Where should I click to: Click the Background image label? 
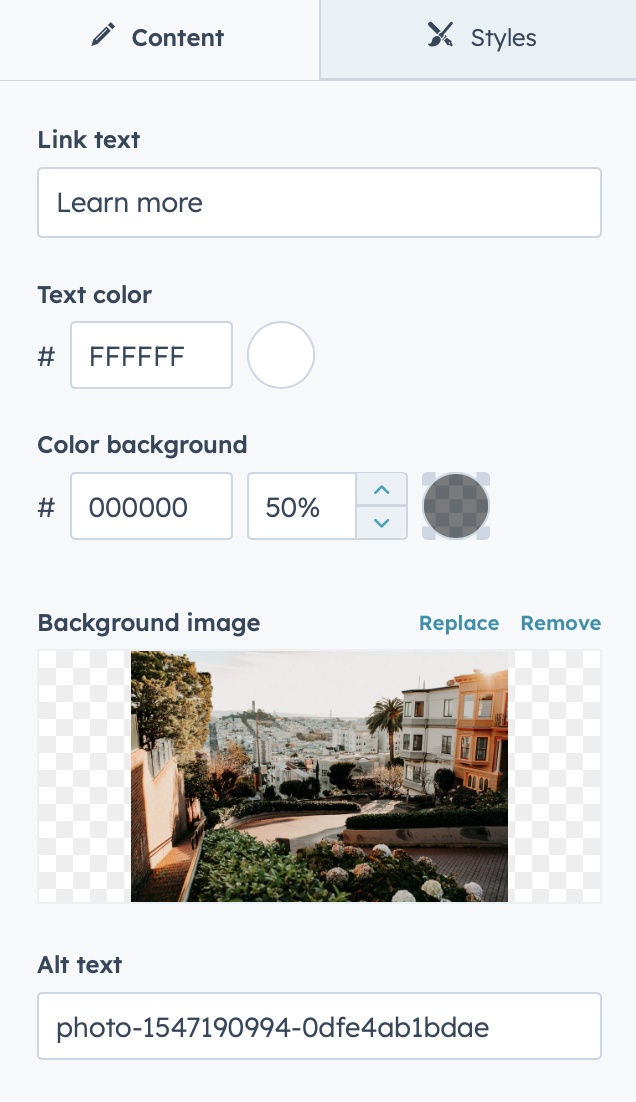[149, 623]
